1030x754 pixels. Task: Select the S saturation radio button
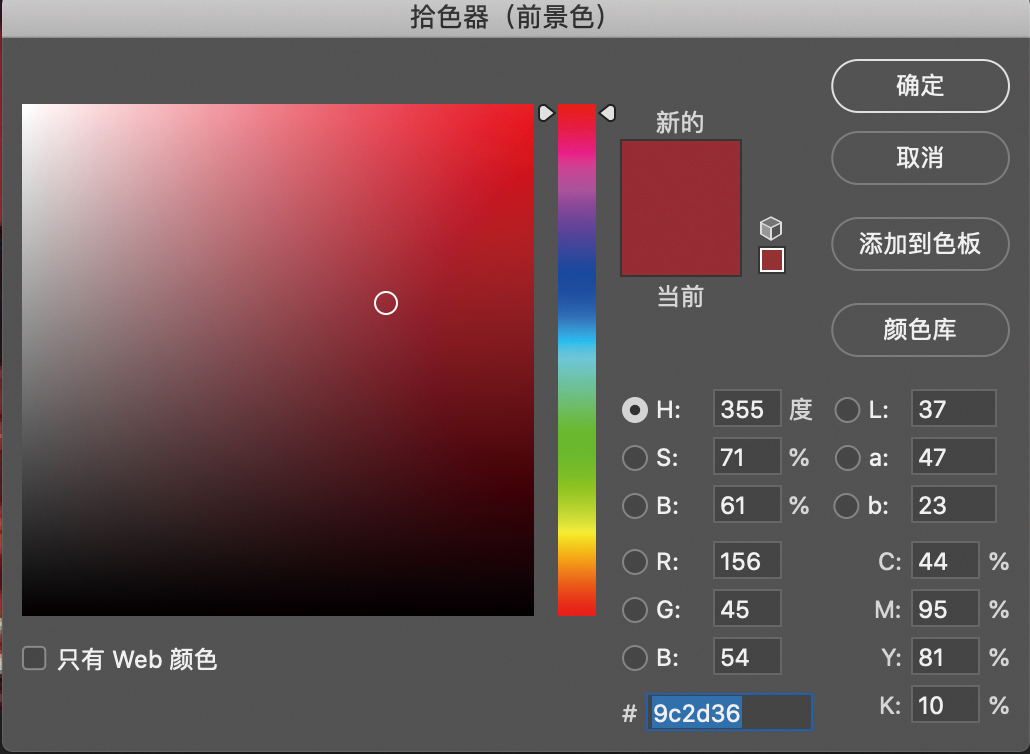coord(635,458)
